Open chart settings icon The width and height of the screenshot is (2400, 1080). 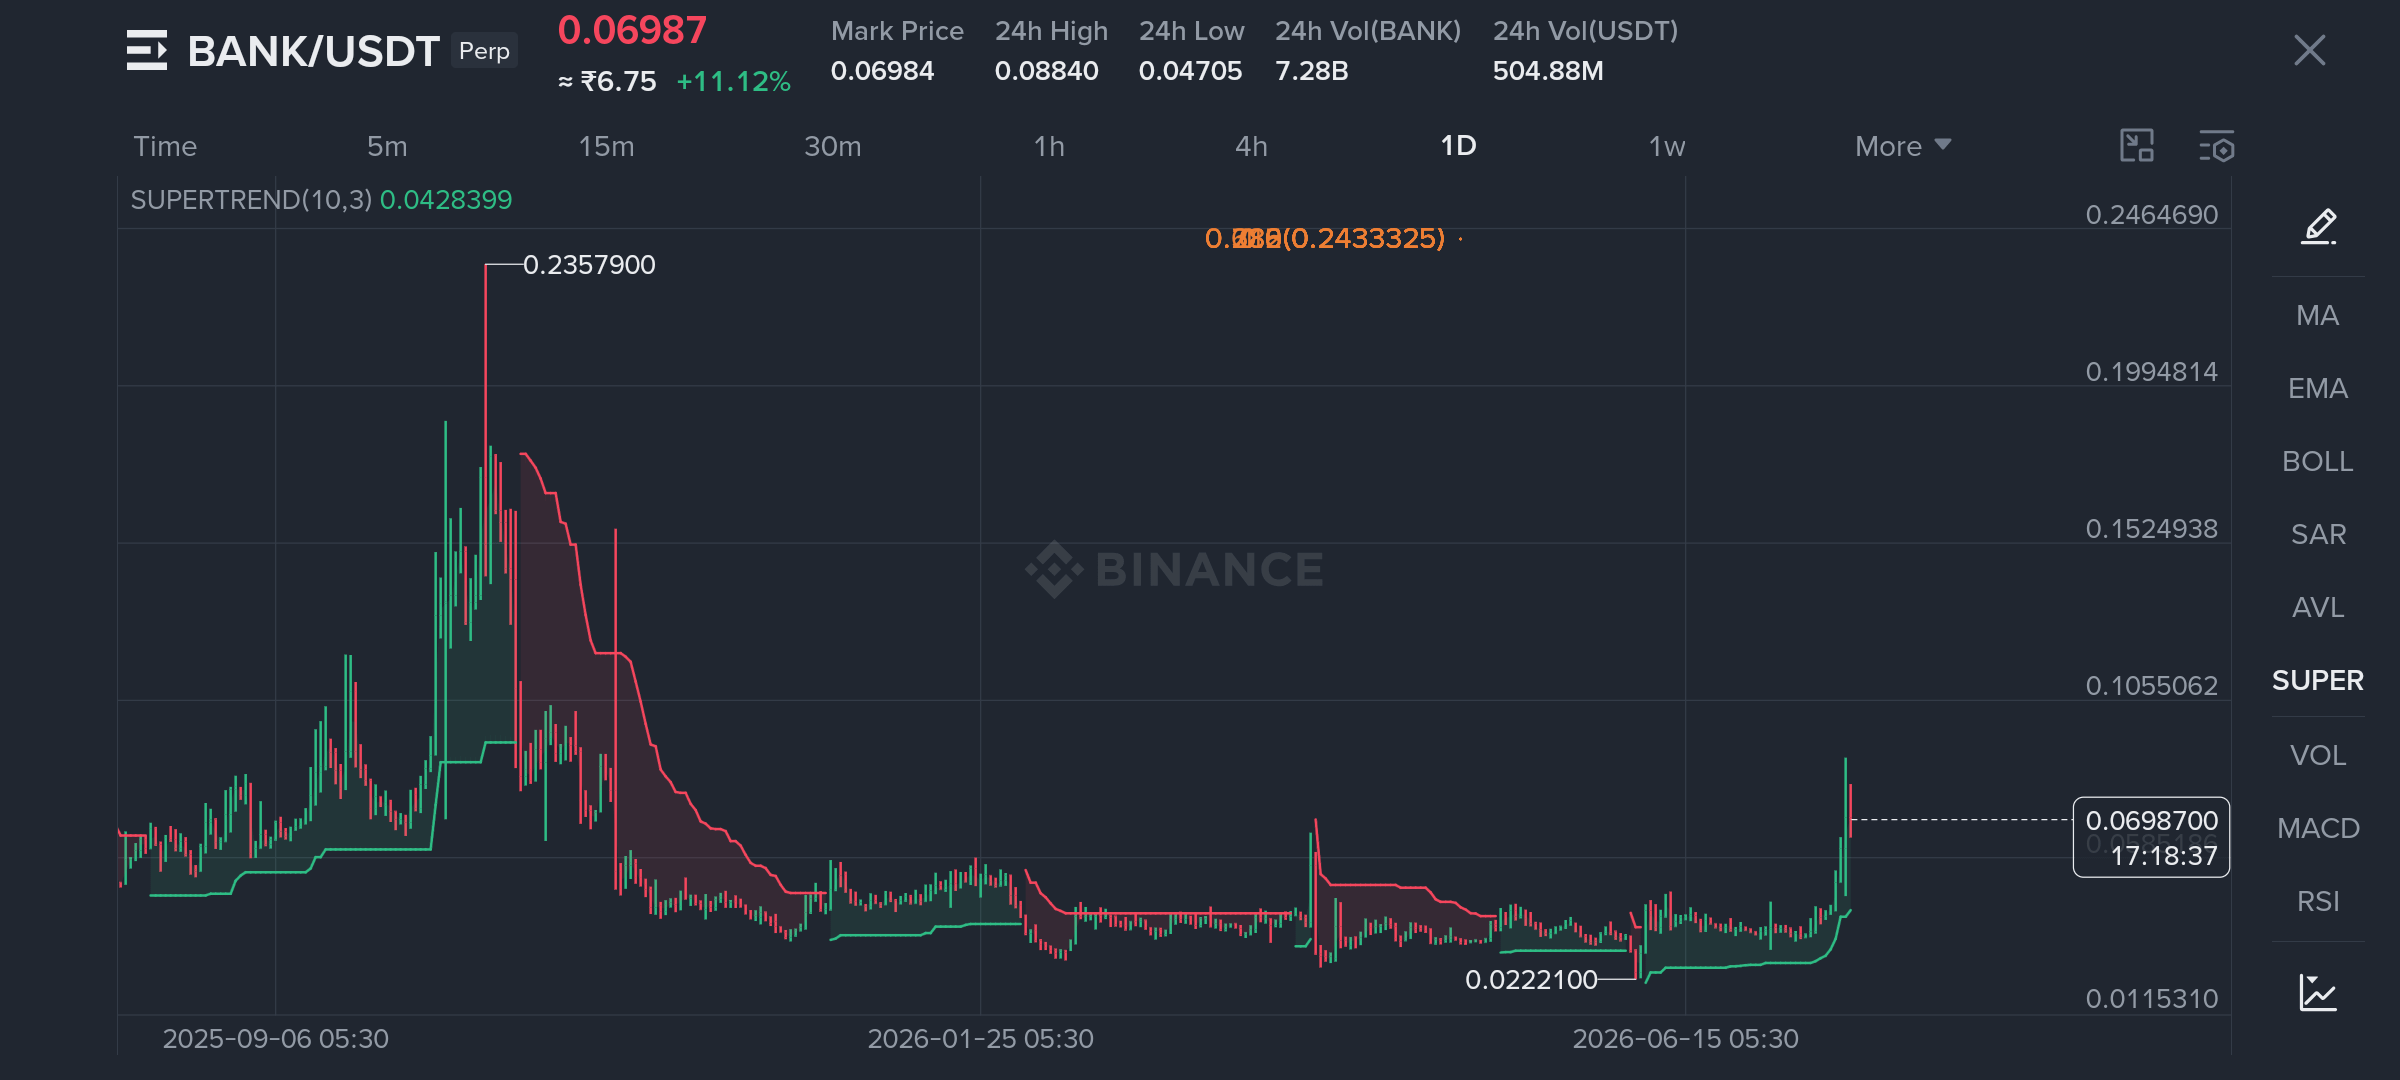pos(2217,146)
